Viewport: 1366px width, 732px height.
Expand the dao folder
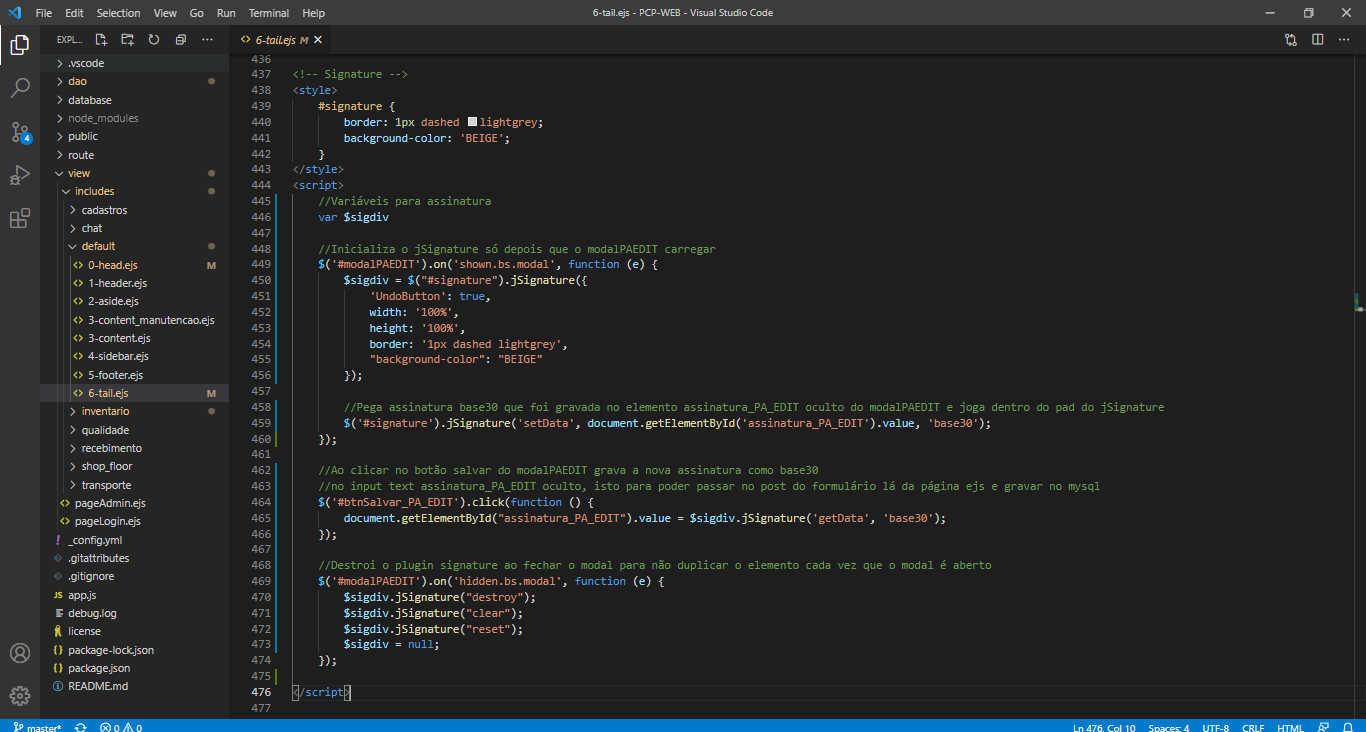(77, 82)
